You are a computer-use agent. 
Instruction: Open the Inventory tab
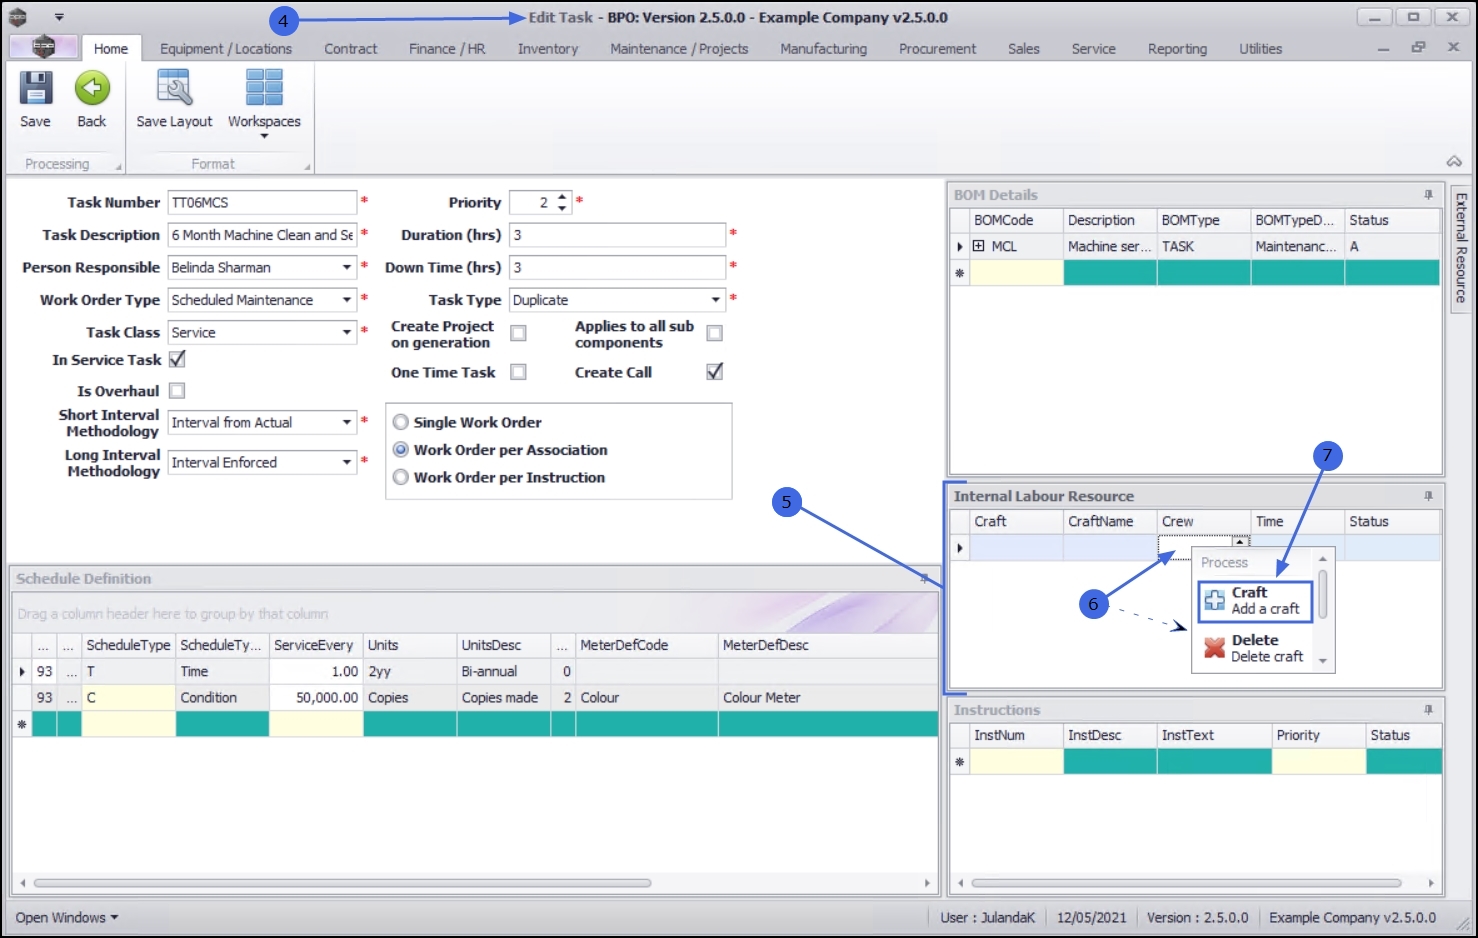coord(548,48)
